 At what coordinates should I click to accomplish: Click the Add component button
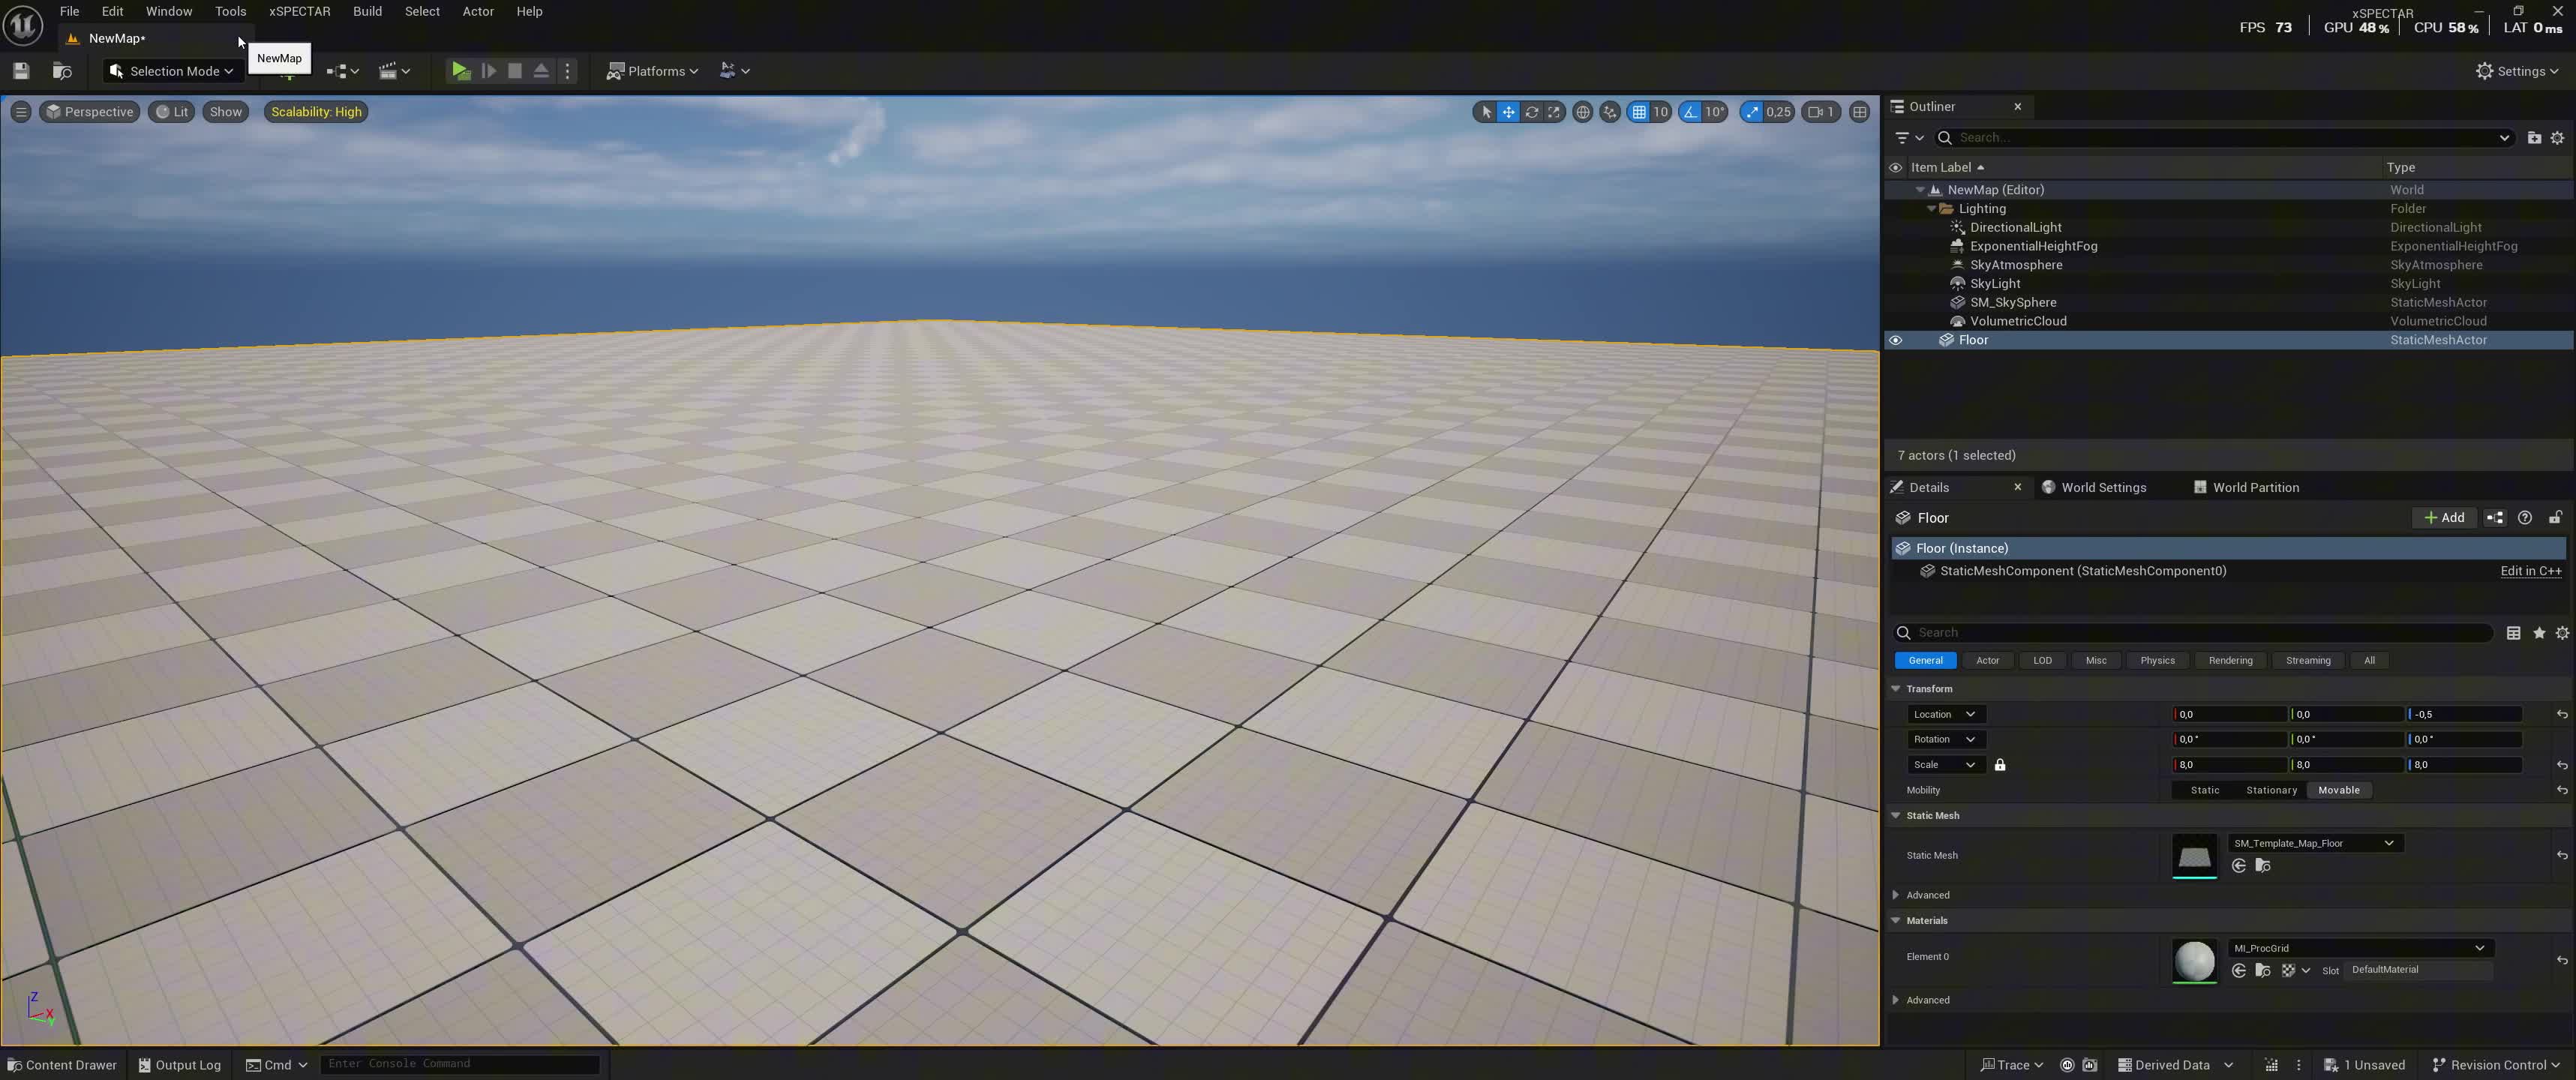click(x=2443, y=517)
